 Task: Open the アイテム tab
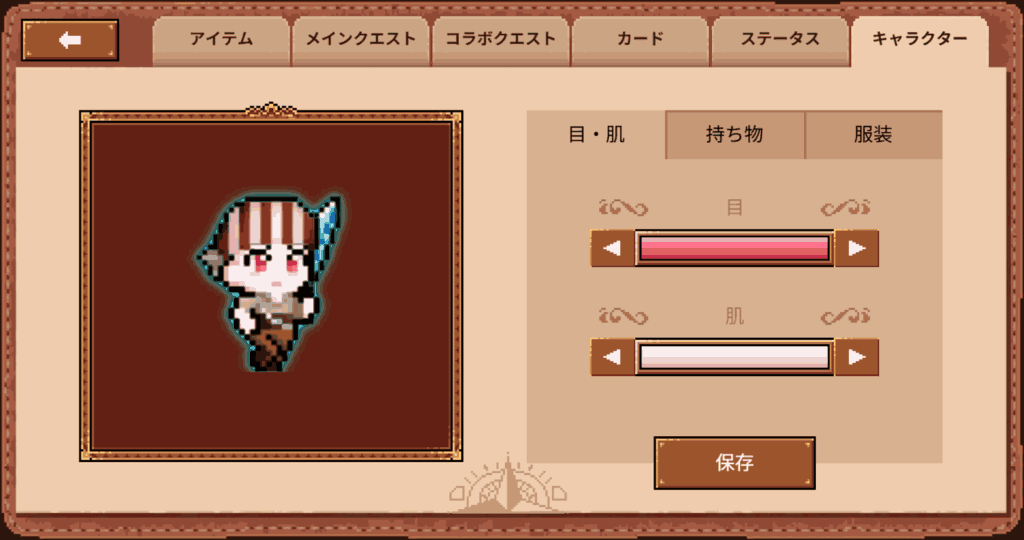(x=221, y=40)
